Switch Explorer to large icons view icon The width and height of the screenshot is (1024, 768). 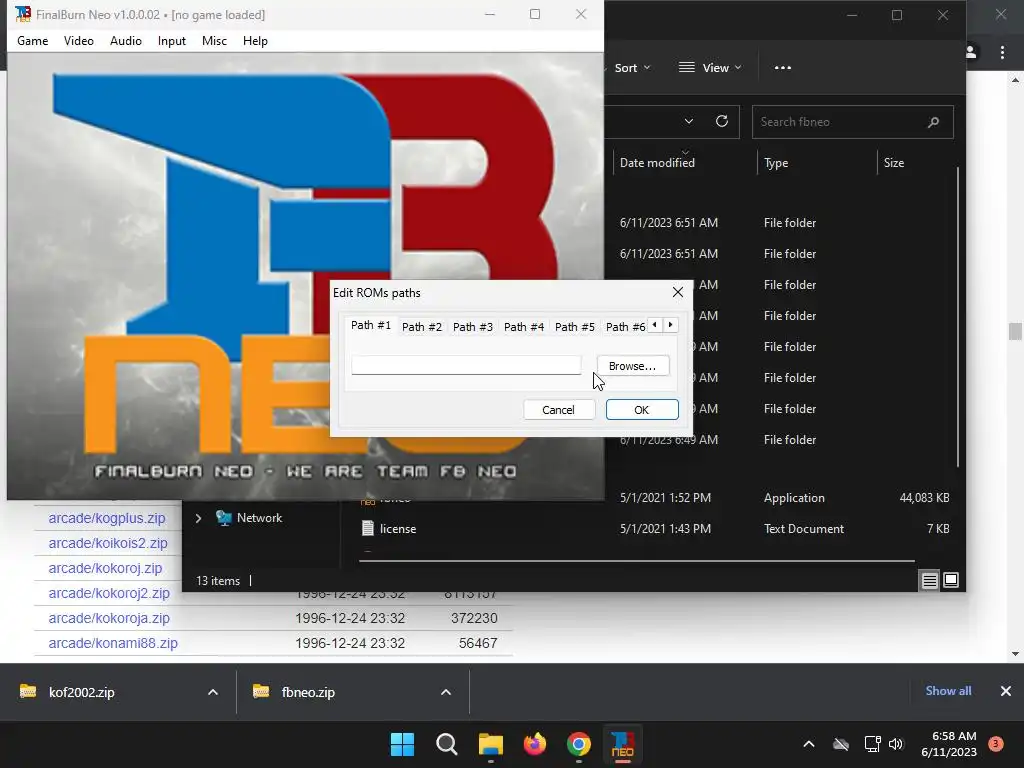pyautogui.click(x=951, y=580)
